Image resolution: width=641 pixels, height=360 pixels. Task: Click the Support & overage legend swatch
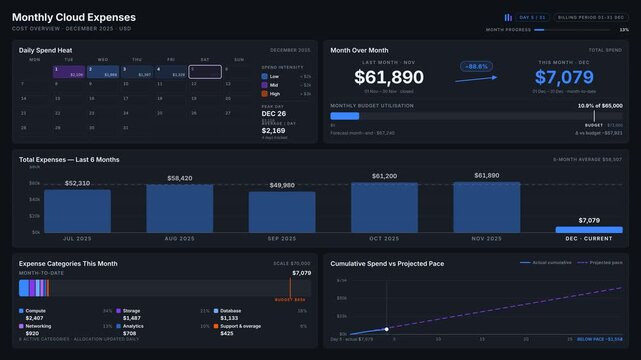pos(216,326)
